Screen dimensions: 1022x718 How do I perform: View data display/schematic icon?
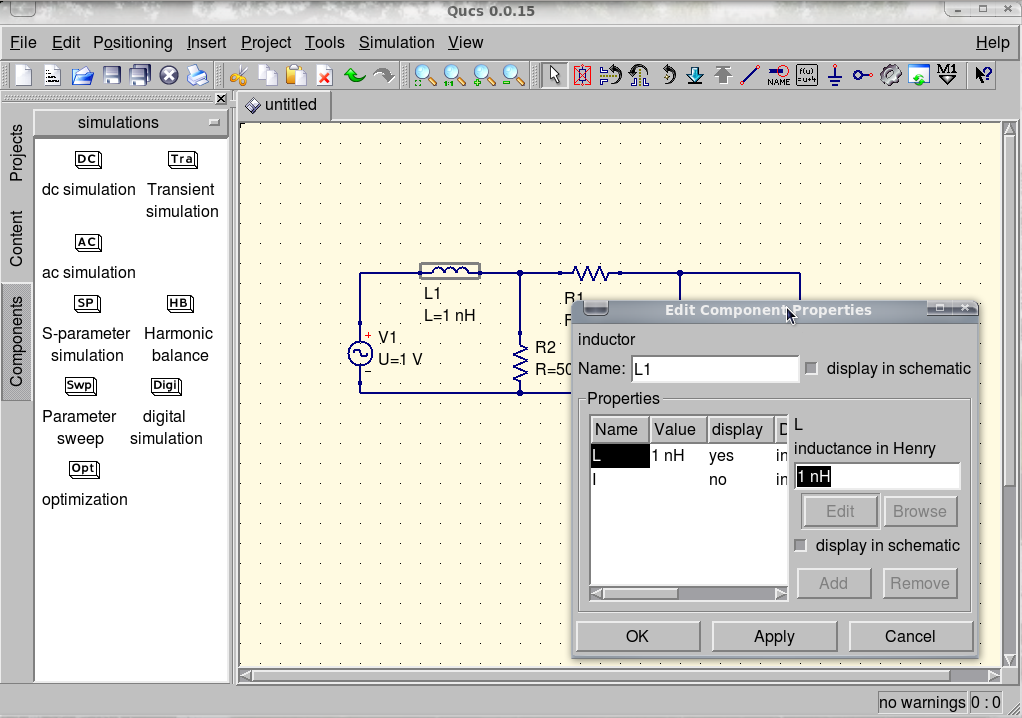click(x=918, y=76)
